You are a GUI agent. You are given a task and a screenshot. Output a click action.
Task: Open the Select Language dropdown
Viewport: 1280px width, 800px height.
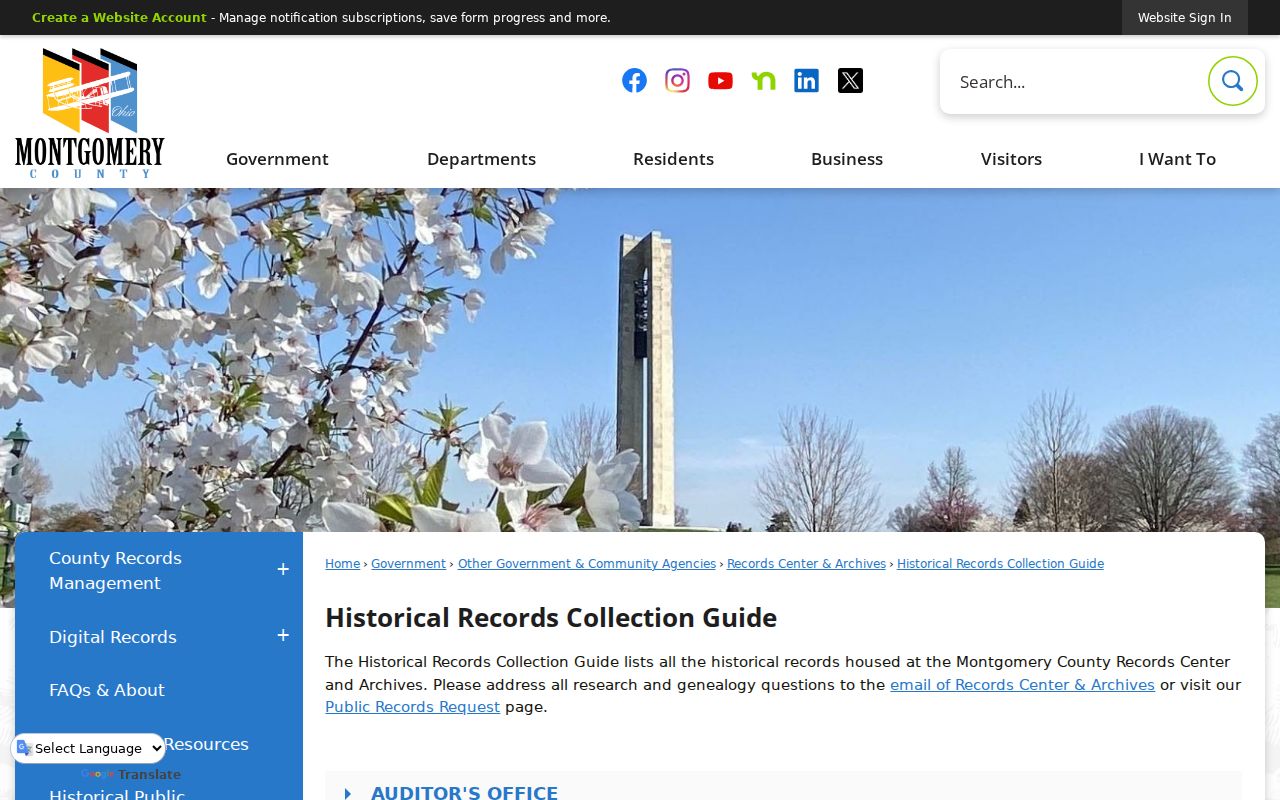(x=90, y=748)
